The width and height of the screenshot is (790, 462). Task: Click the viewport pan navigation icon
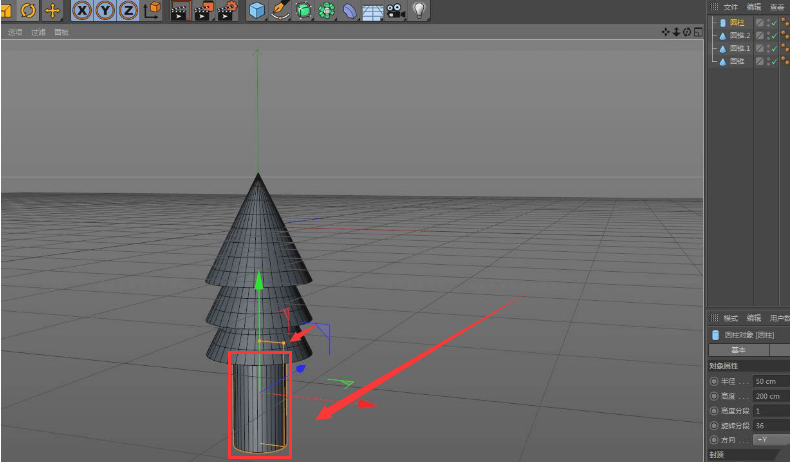coord(666,32)
